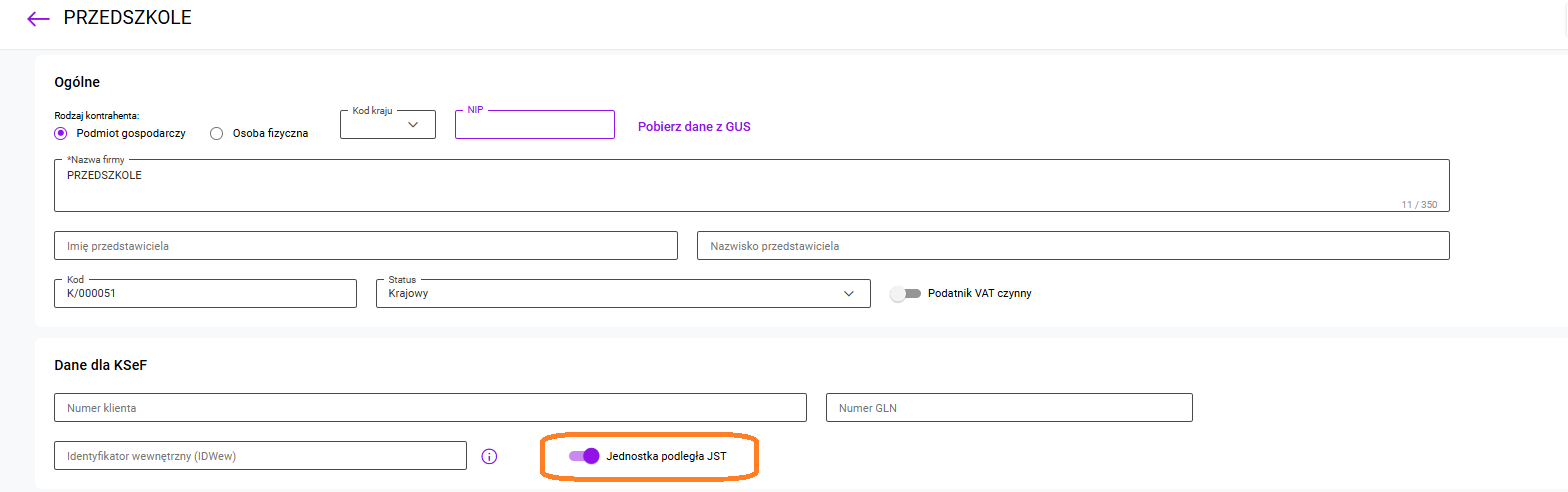Enable the Podatnik VAT czynny toggle
The image size is (1568, 492).
pos(905,293)
